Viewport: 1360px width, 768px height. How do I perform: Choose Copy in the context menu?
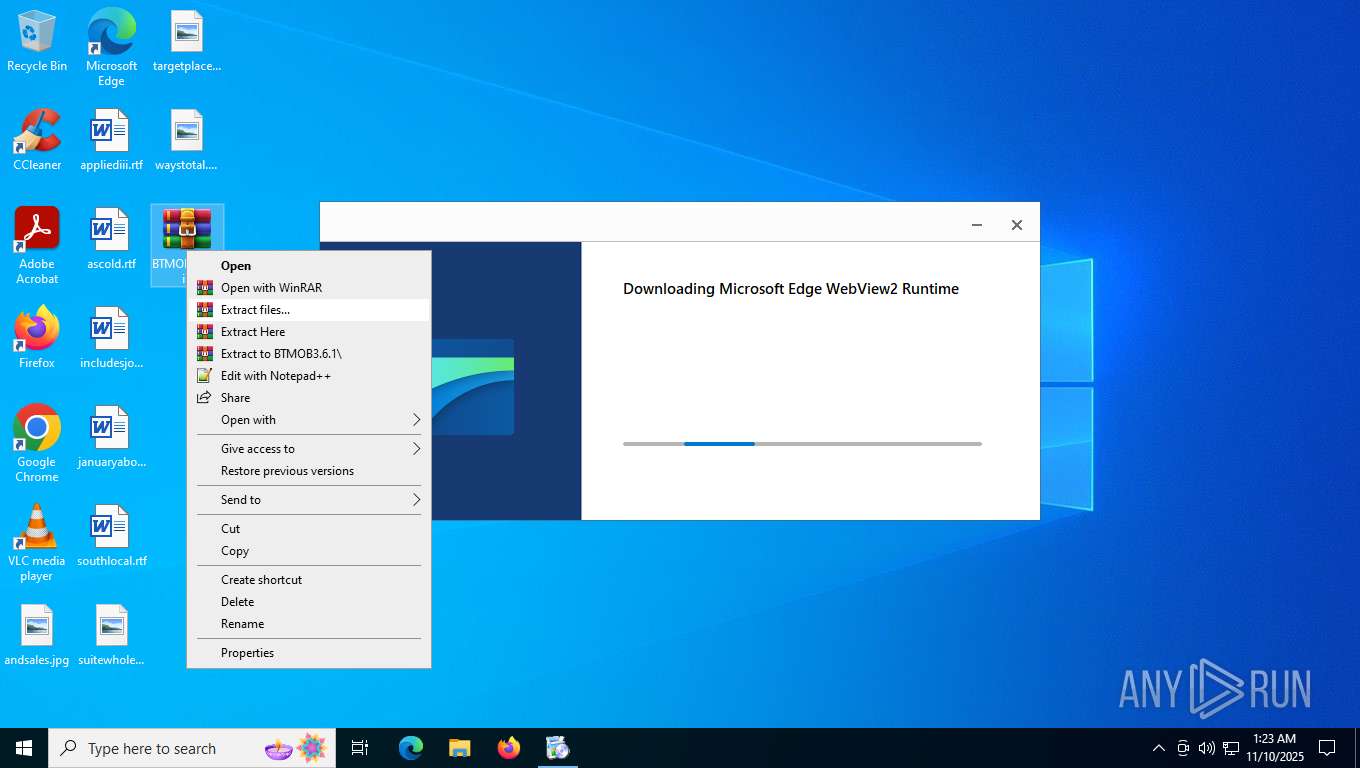click(309, 551)
